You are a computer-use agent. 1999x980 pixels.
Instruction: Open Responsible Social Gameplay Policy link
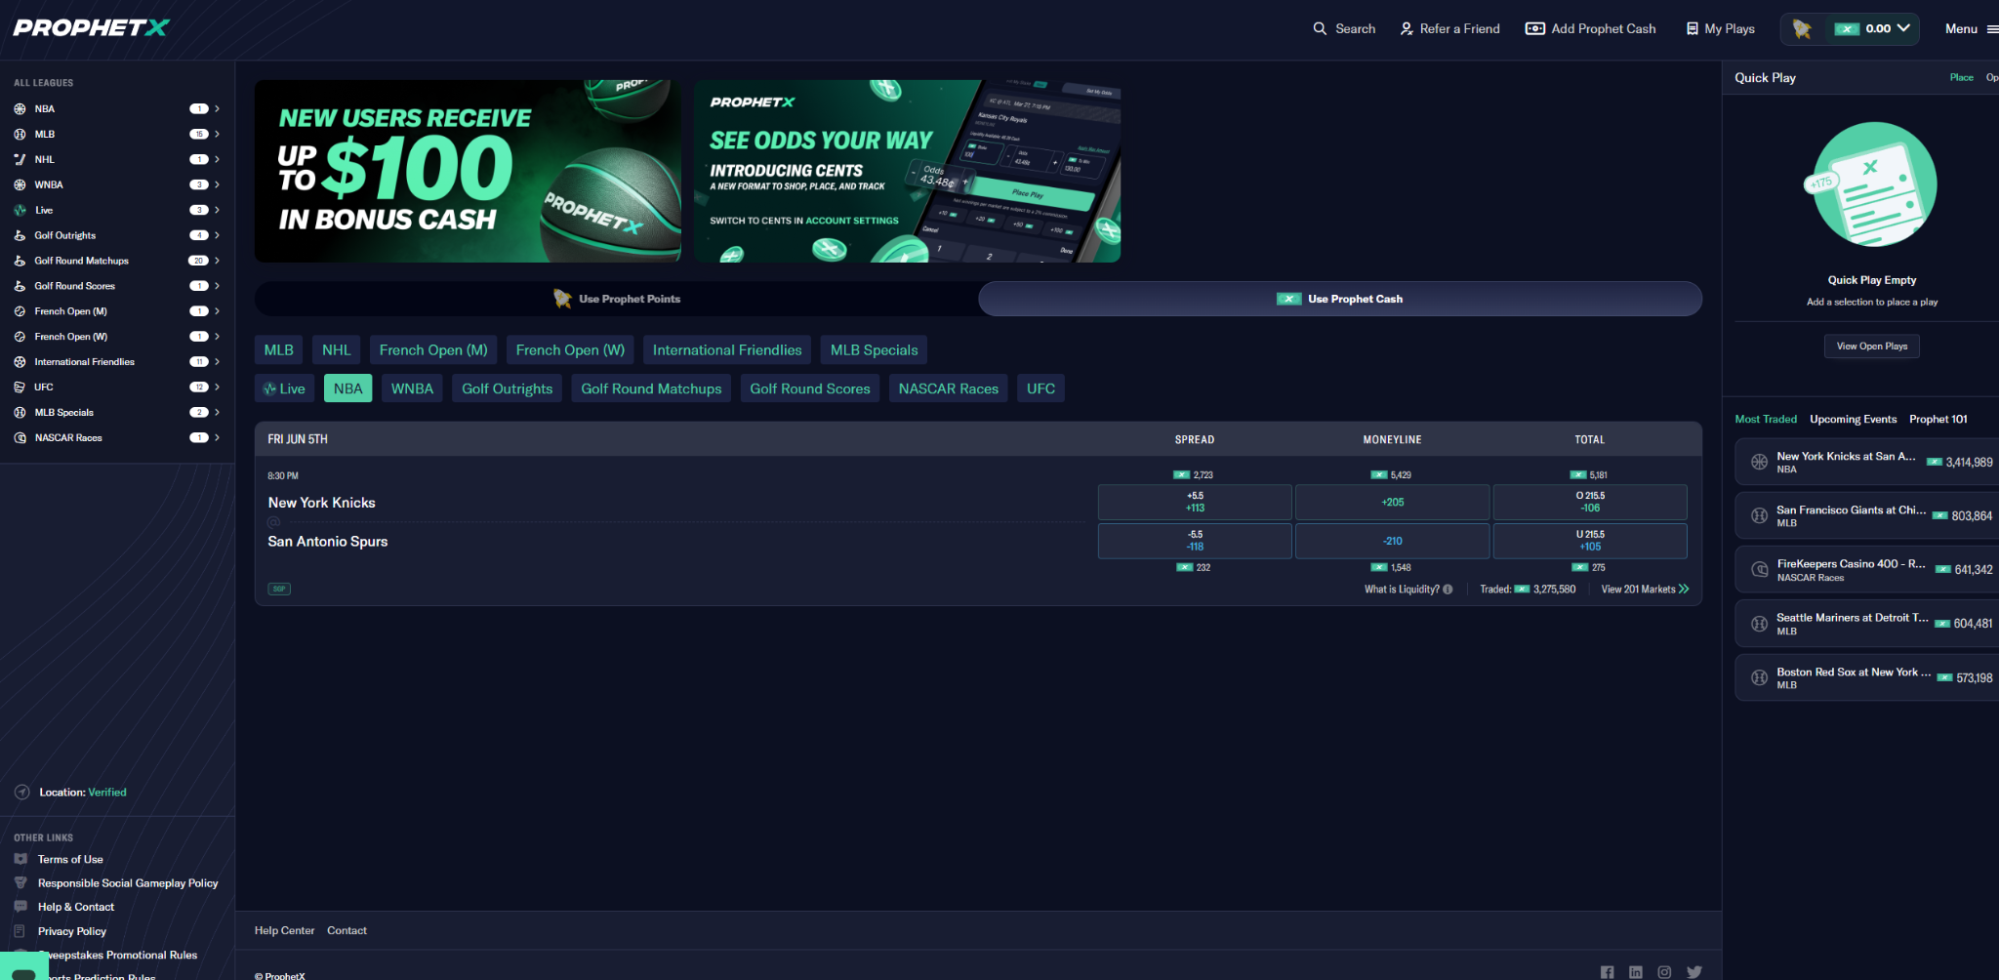[x=128, y=884]
